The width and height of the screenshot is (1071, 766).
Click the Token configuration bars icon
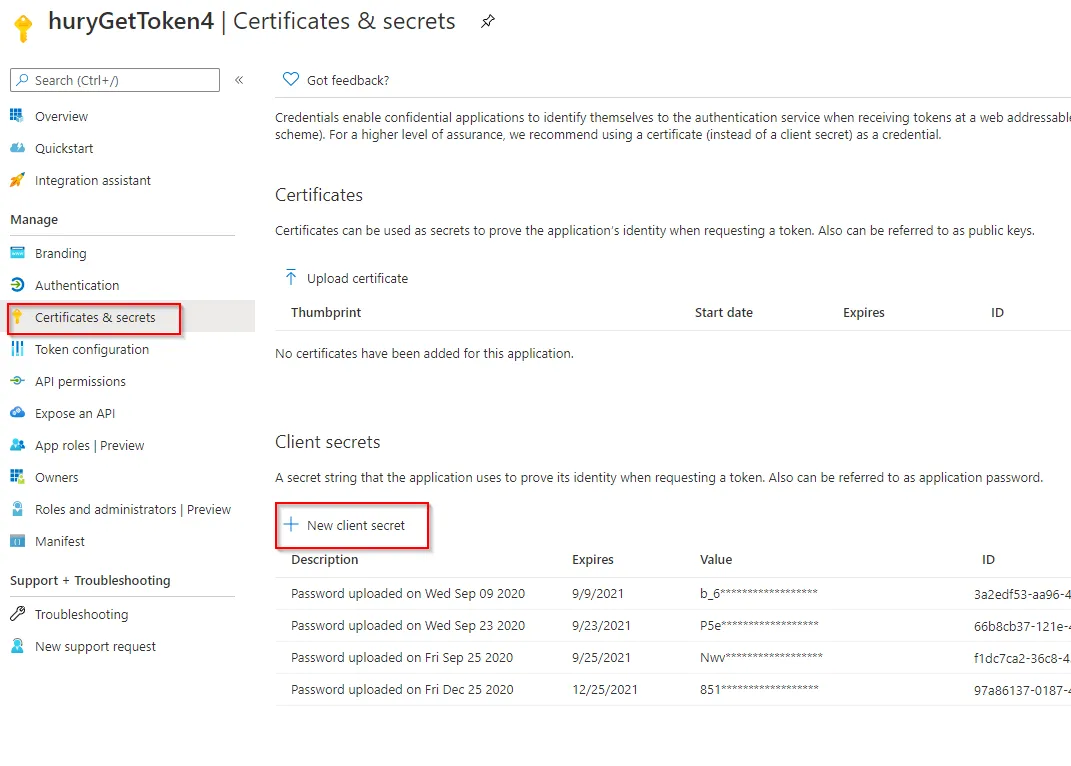17,348
